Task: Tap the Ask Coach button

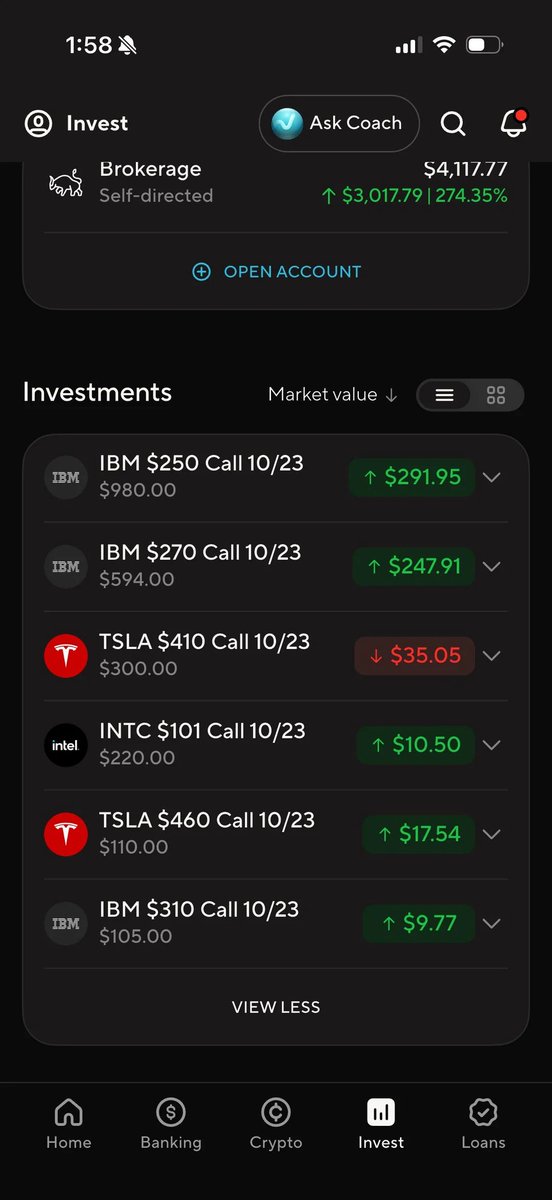Action: tap(339, 123)
